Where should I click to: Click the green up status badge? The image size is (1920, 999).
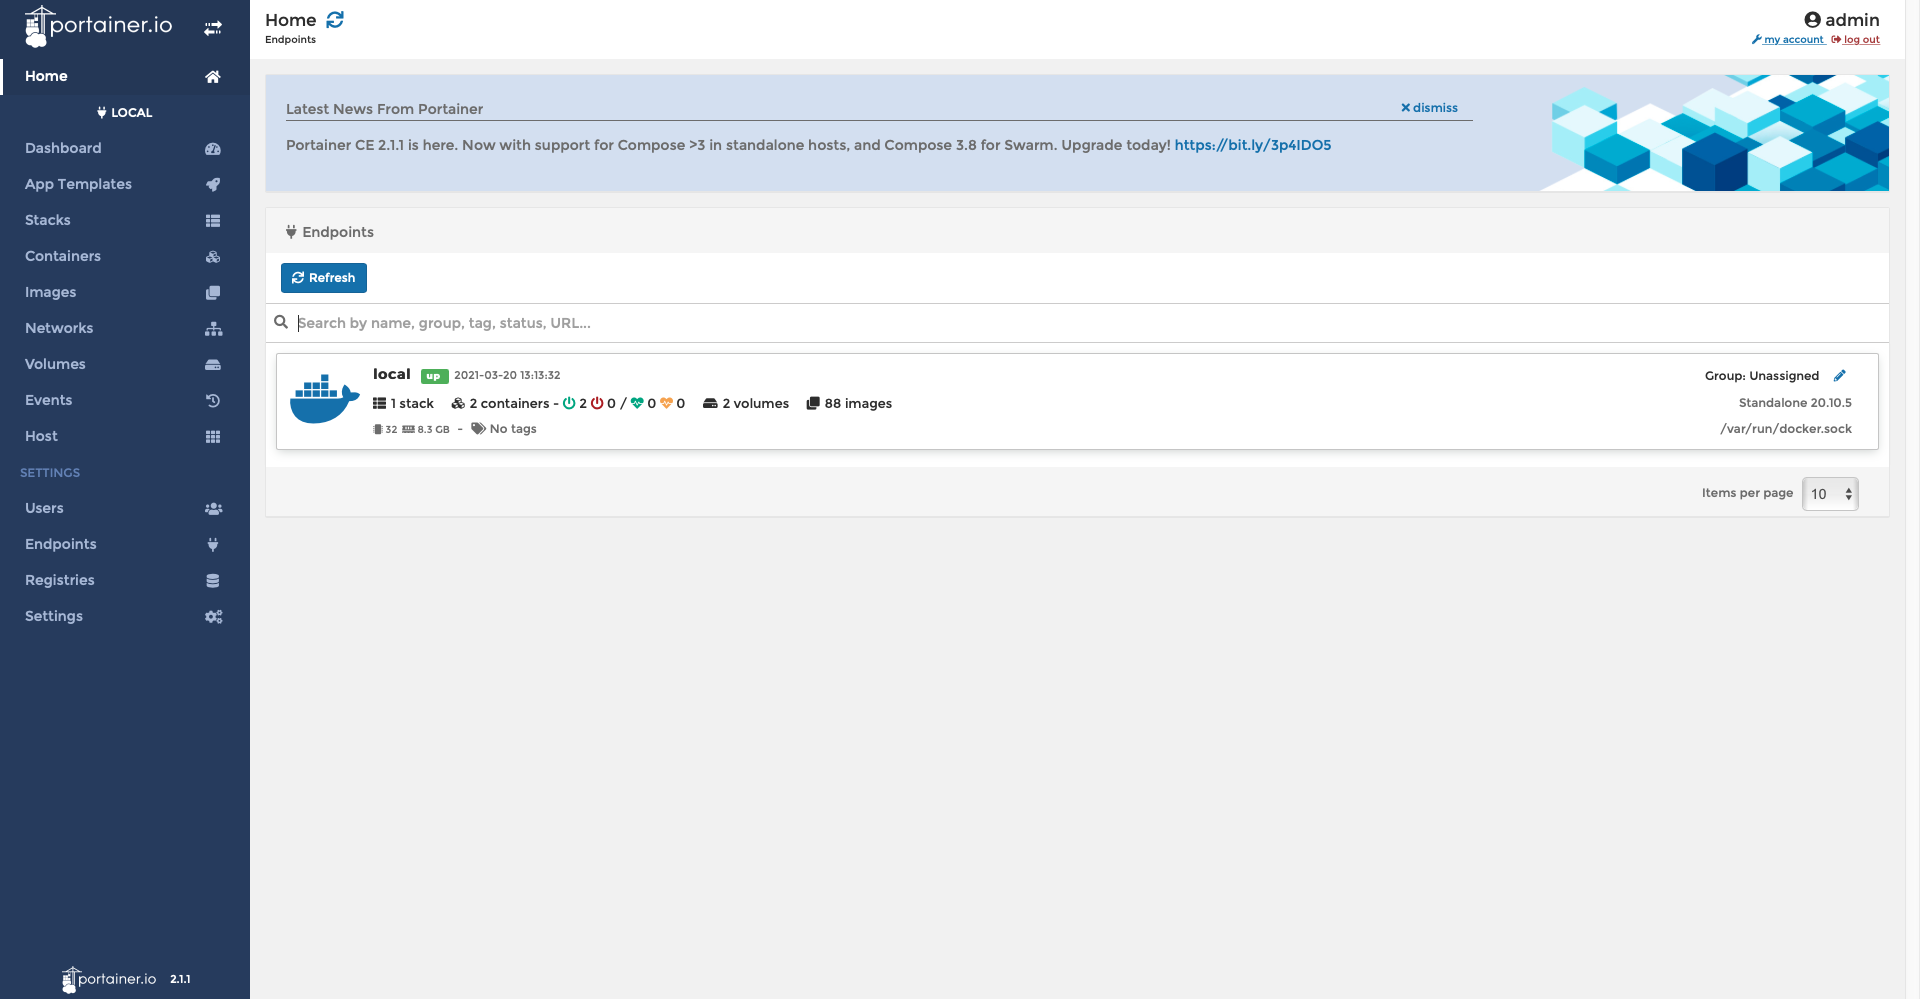pyautogui.click(x=434, y=376)
